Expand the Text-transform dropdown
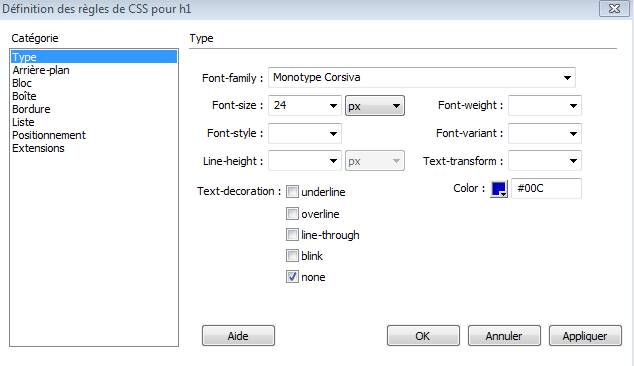The height and width of the screenshot is (366, 634). [545, 161]
